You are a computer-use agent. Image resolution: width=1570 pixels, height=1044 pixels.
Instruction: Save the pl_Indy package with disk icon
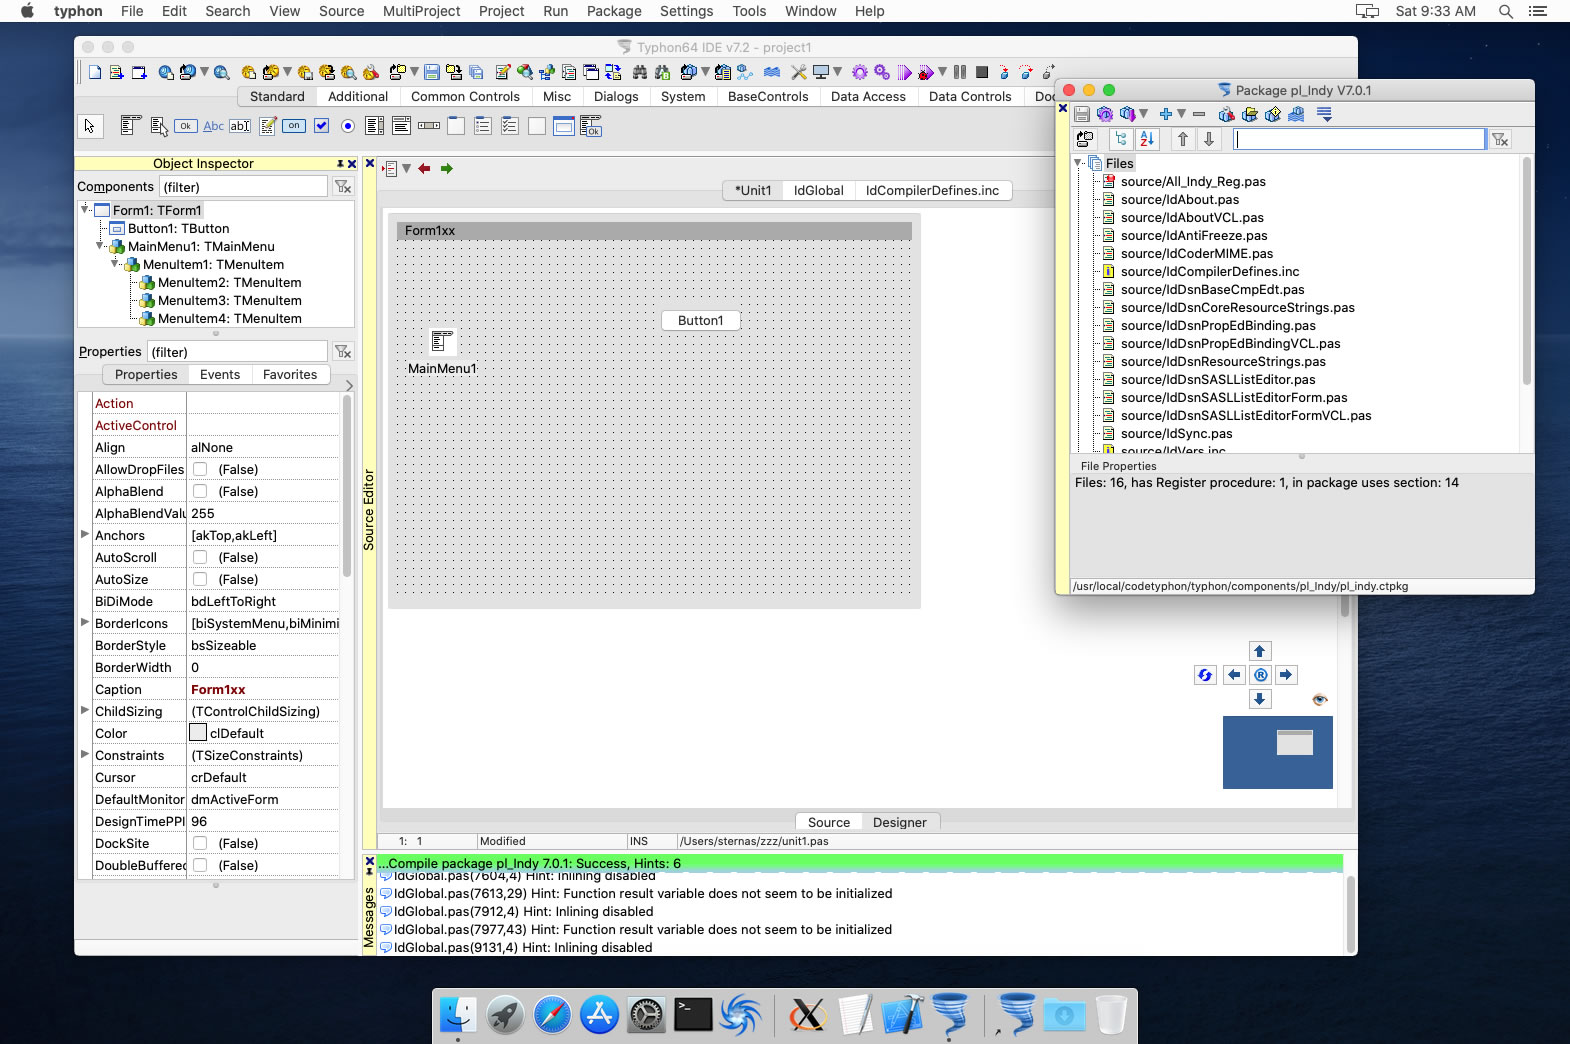[1082, 114]
